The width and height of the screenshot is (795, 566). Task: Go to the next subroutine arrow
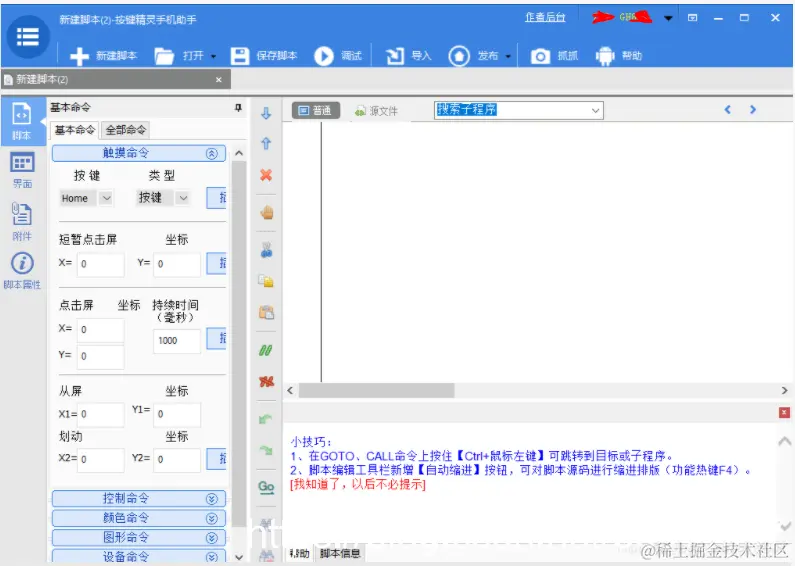[x=753, y=110]
